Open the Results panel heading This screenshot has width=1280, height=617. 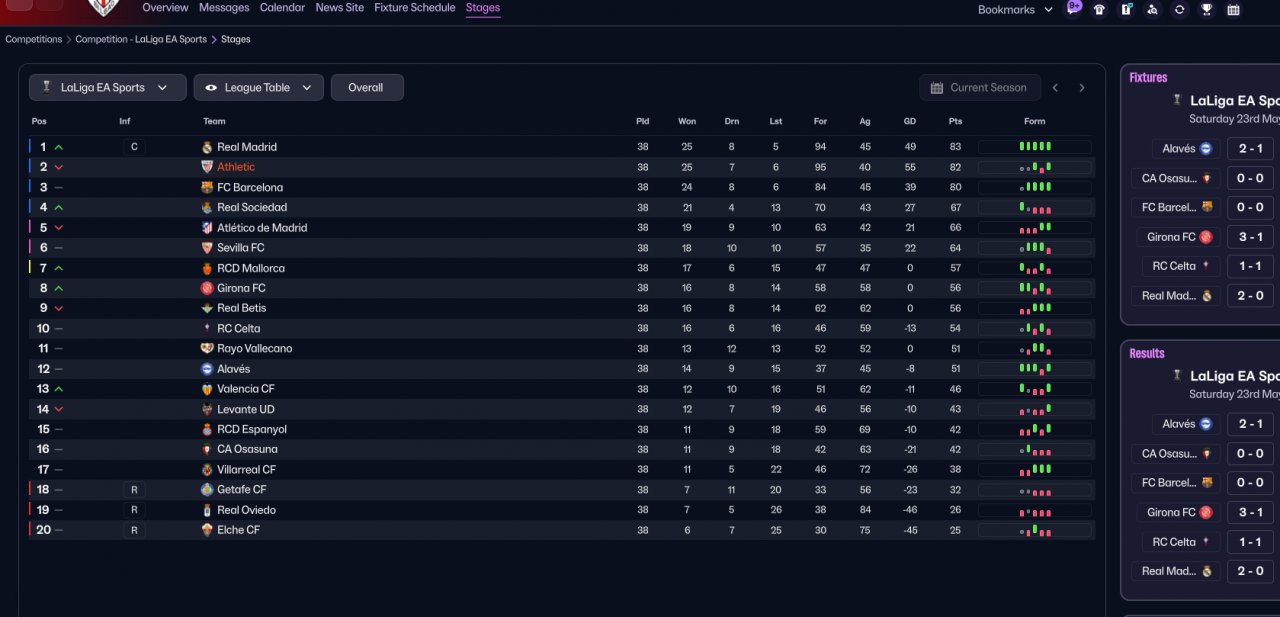tap(1147, 353)
